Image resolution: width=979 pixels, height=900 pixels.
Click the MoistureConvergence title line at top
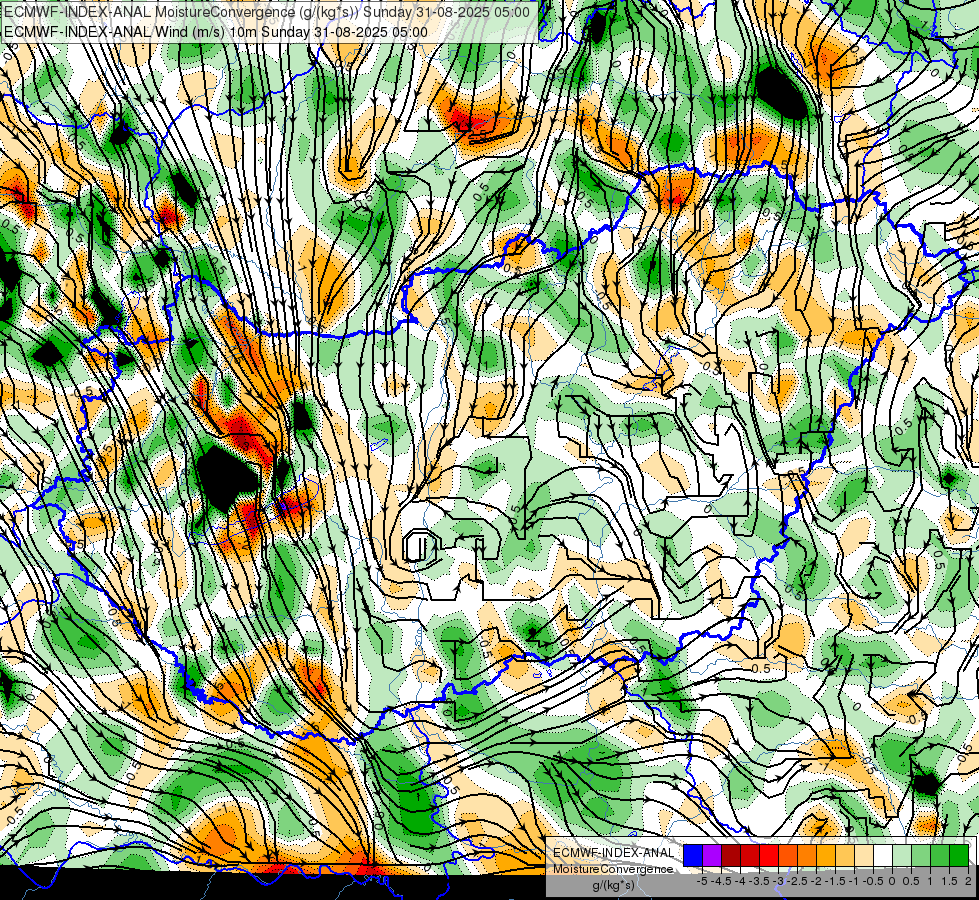(x=267, y=12)
